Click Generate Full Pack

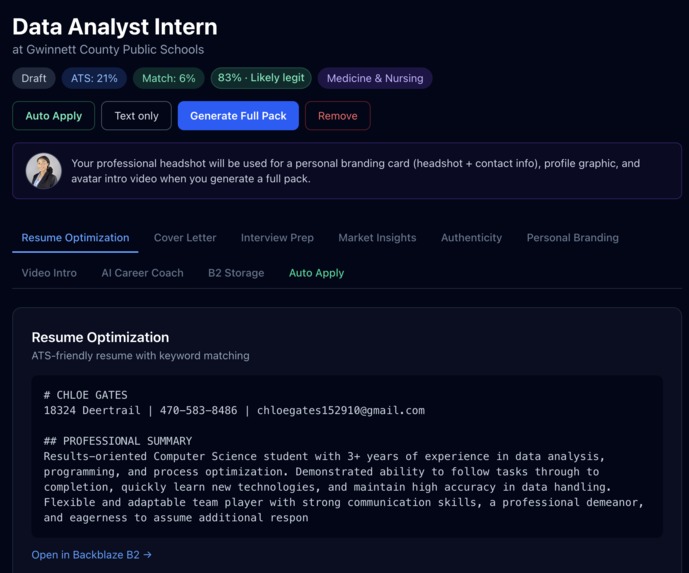click(x=238, y=116)
